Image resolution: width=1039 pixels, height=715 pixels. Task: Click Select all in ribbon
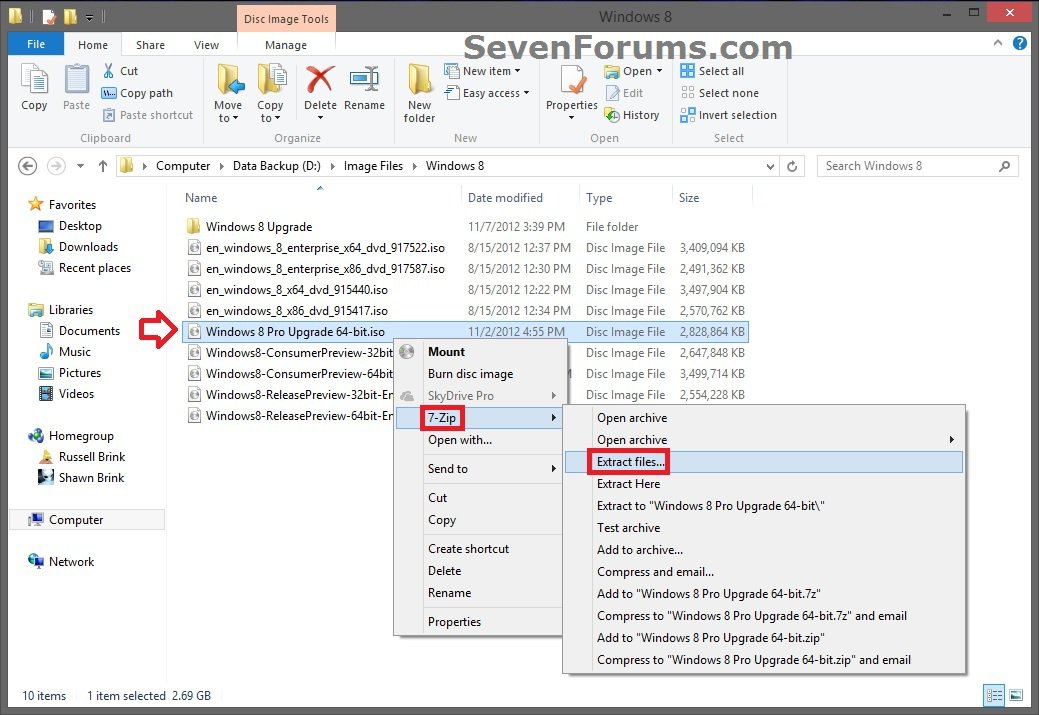pos(712,71)
